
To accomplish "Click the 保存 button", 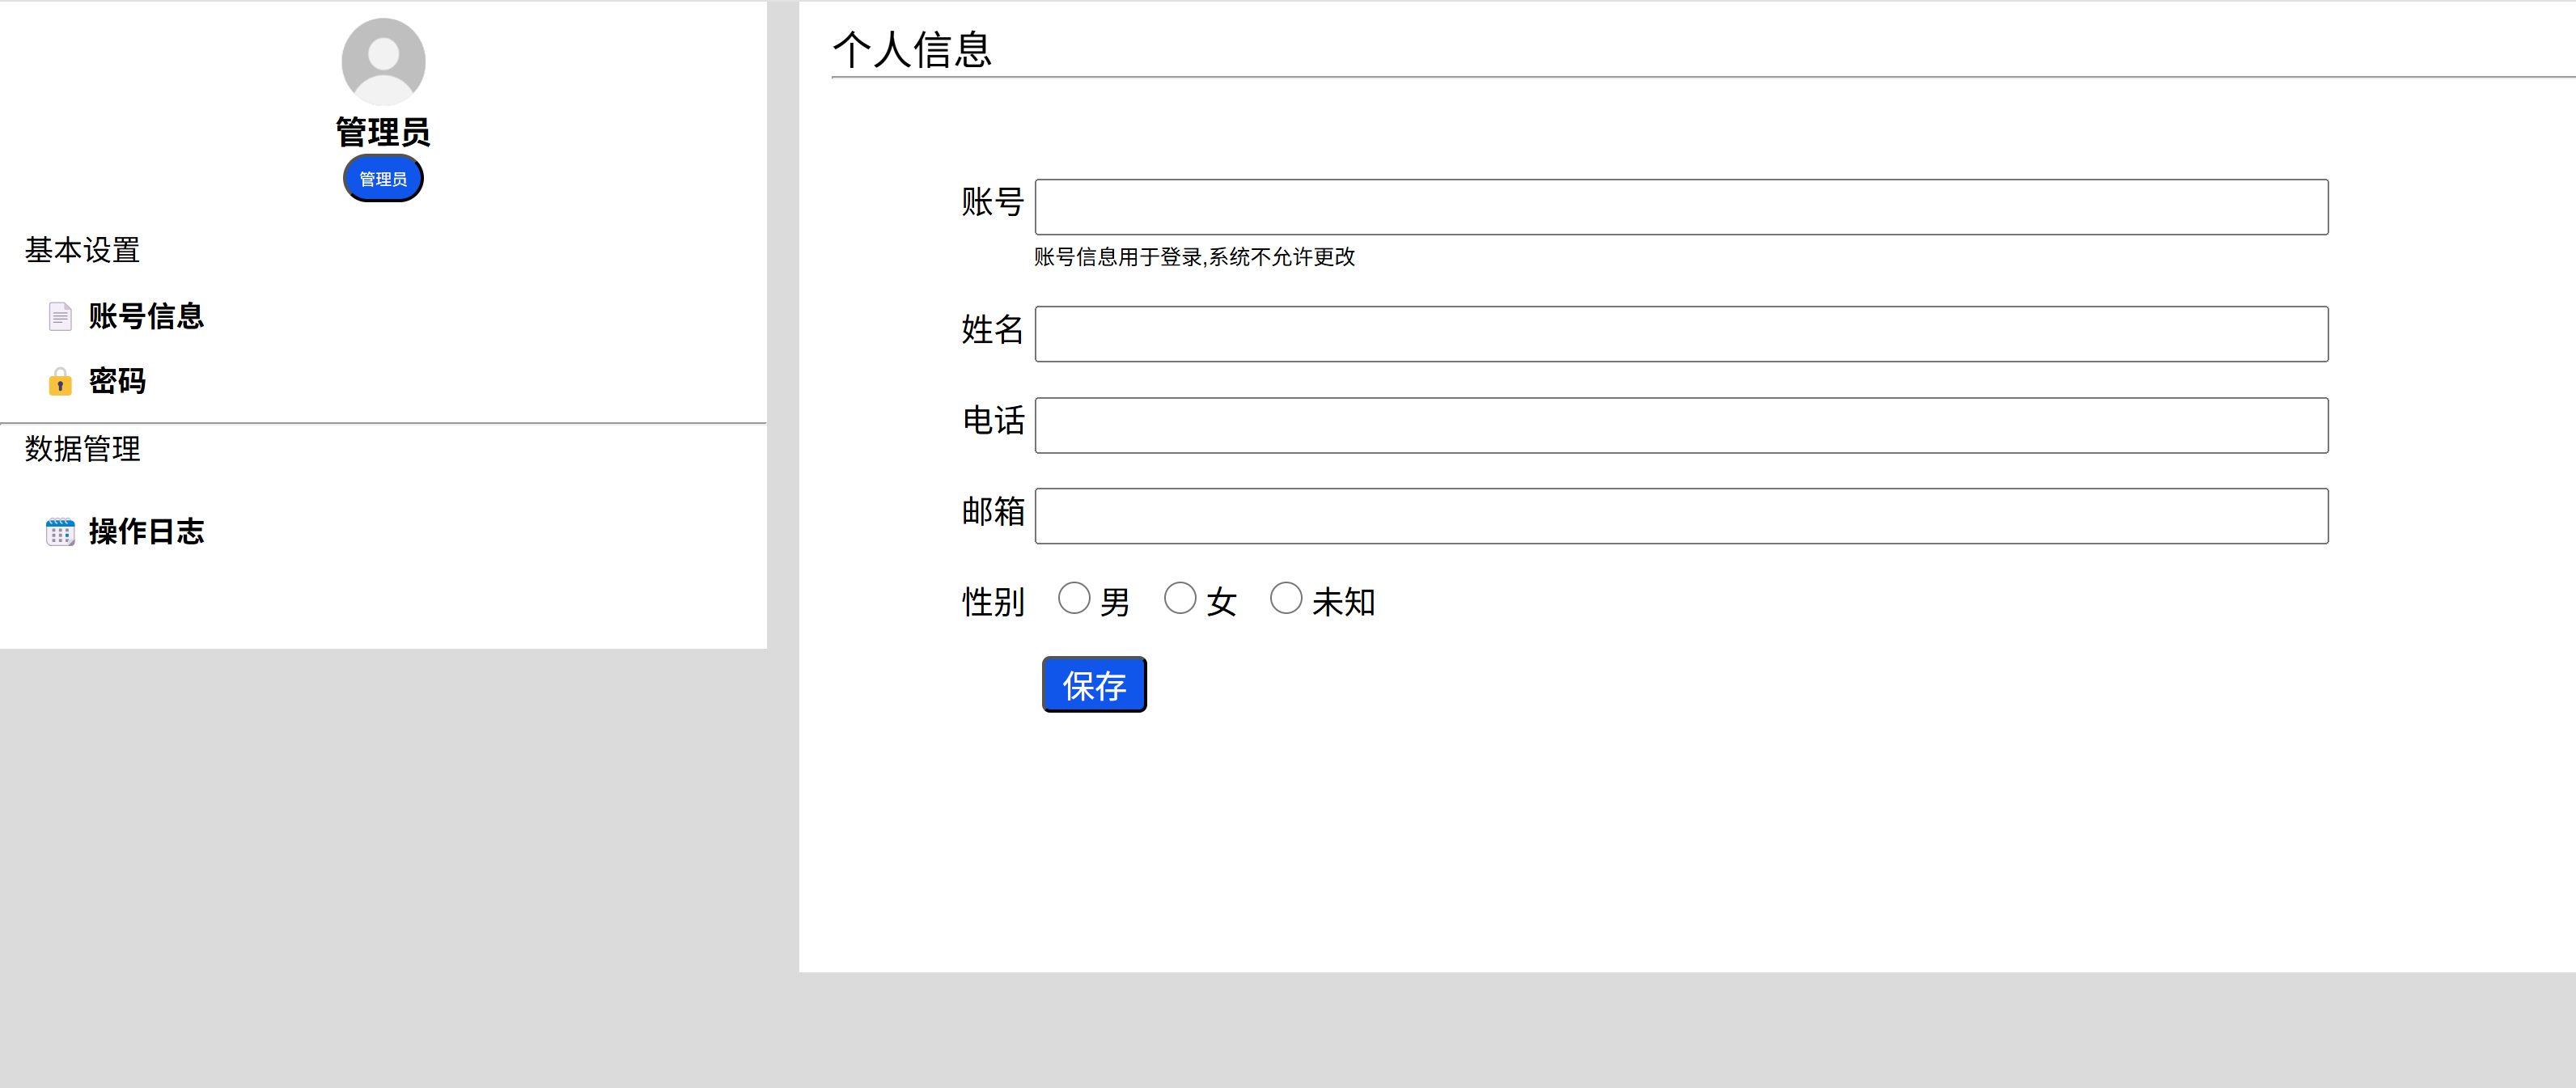I will [x=1094, y=685].
